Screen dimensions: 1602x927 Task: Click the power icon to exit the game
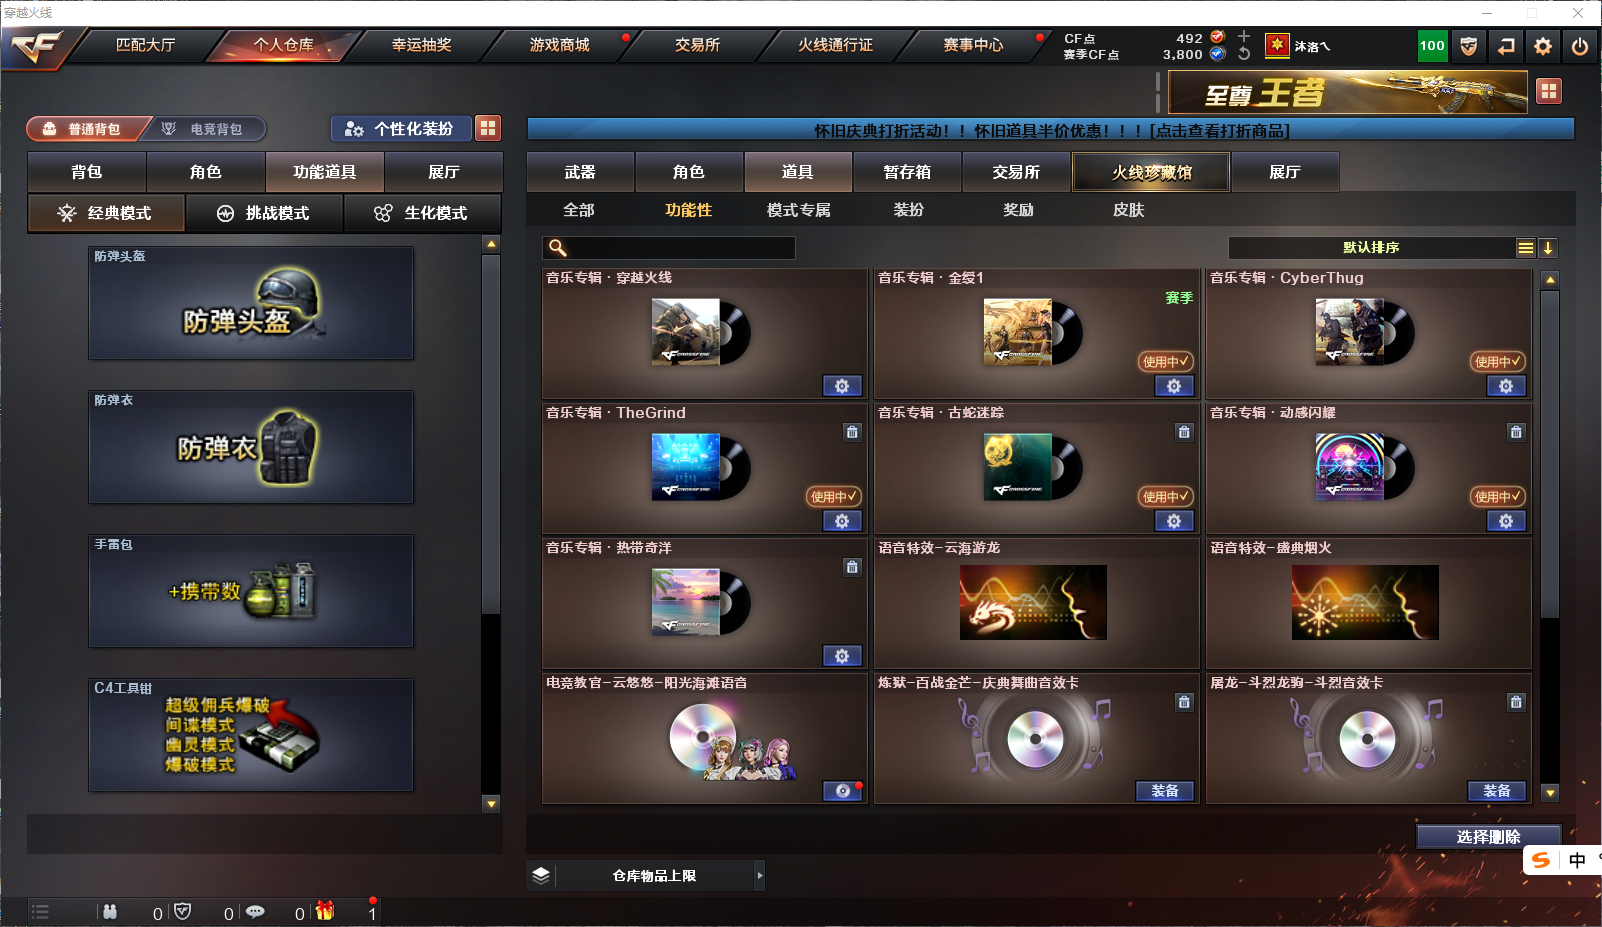point(1580,46)
